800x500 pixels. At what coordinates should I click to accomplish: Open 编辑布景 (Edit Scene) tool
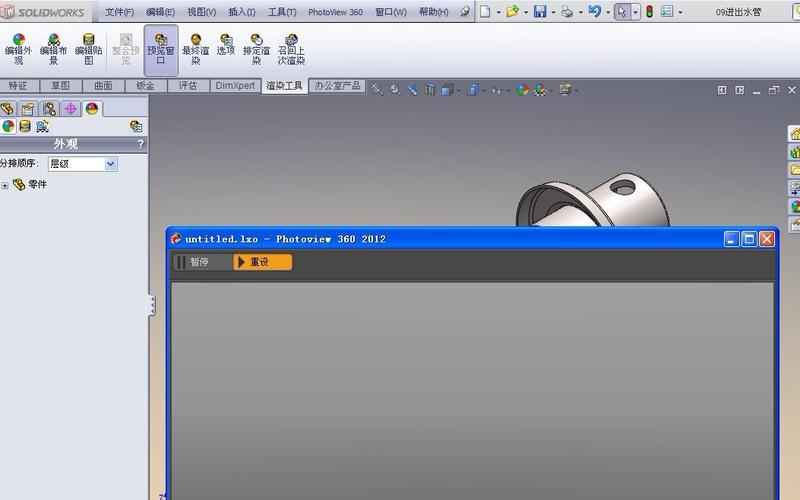point(53,49)
